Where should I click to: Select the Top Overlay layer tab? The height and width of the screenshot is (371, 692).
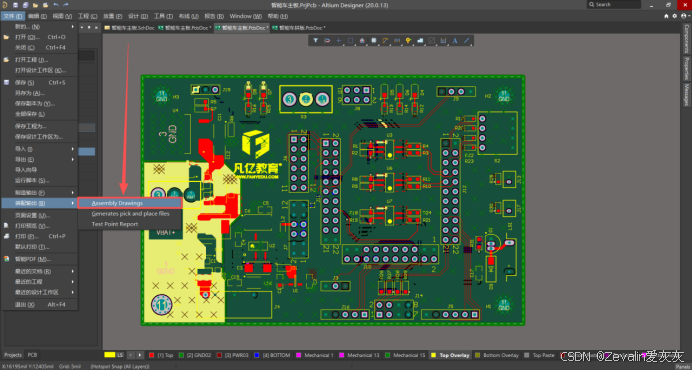(450, 355)
